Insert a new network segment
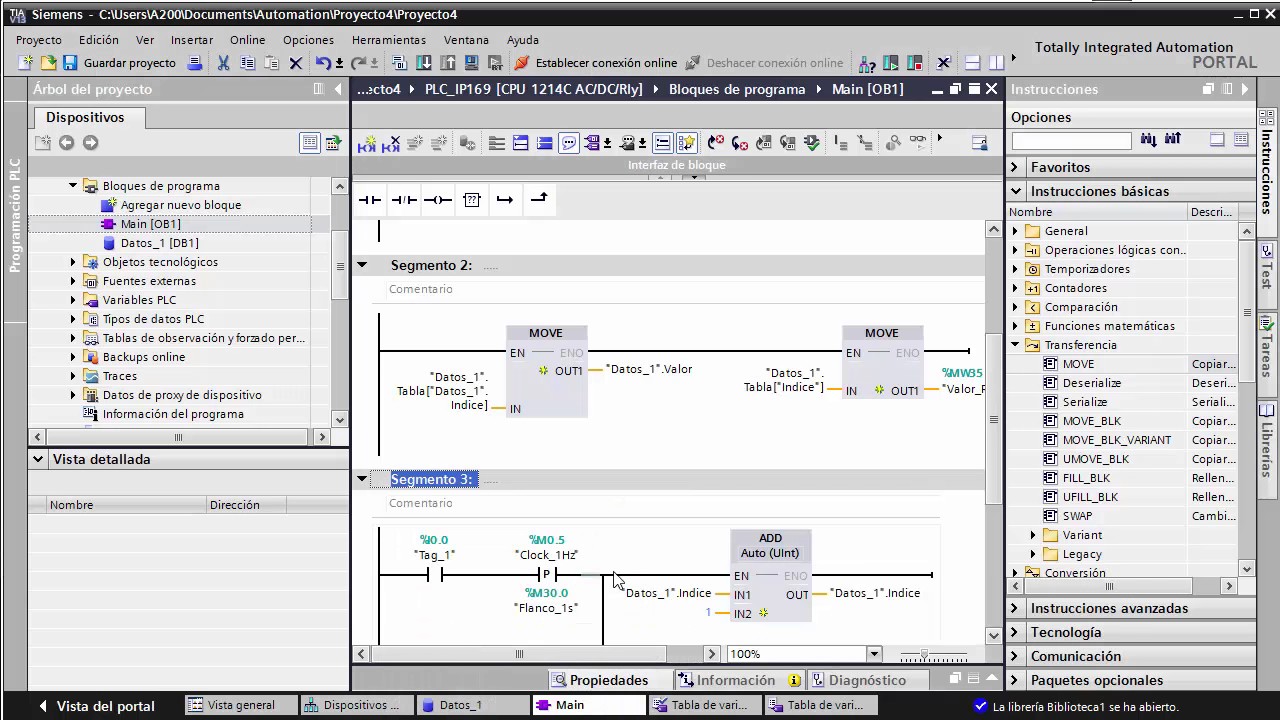The height and width of the screenshot is (720, 1280). pos(367,143)
